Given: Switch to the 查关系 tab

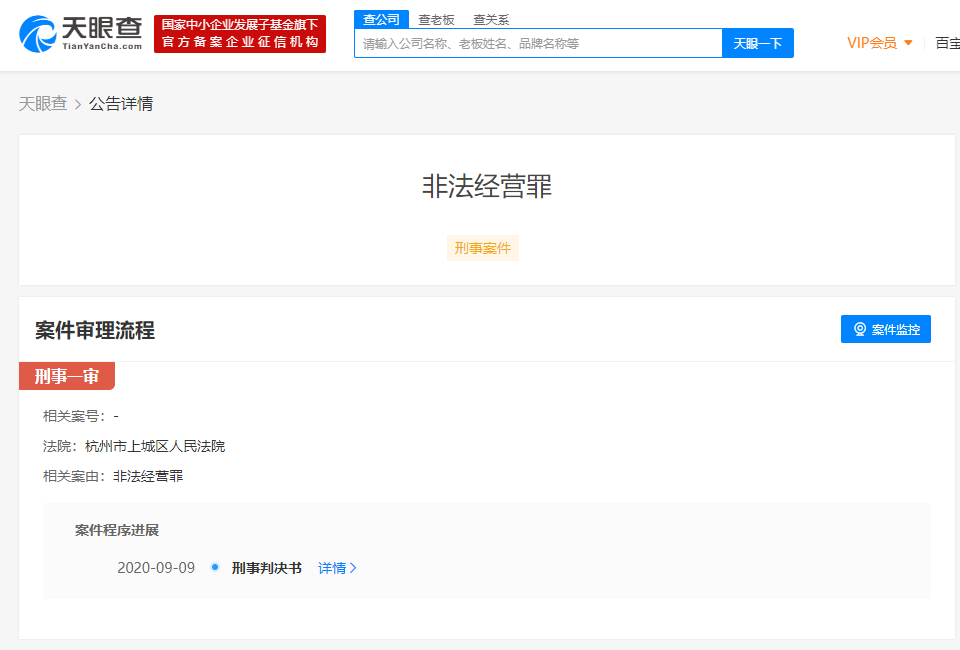Looking at the screenshot, I should pos(491,19).
